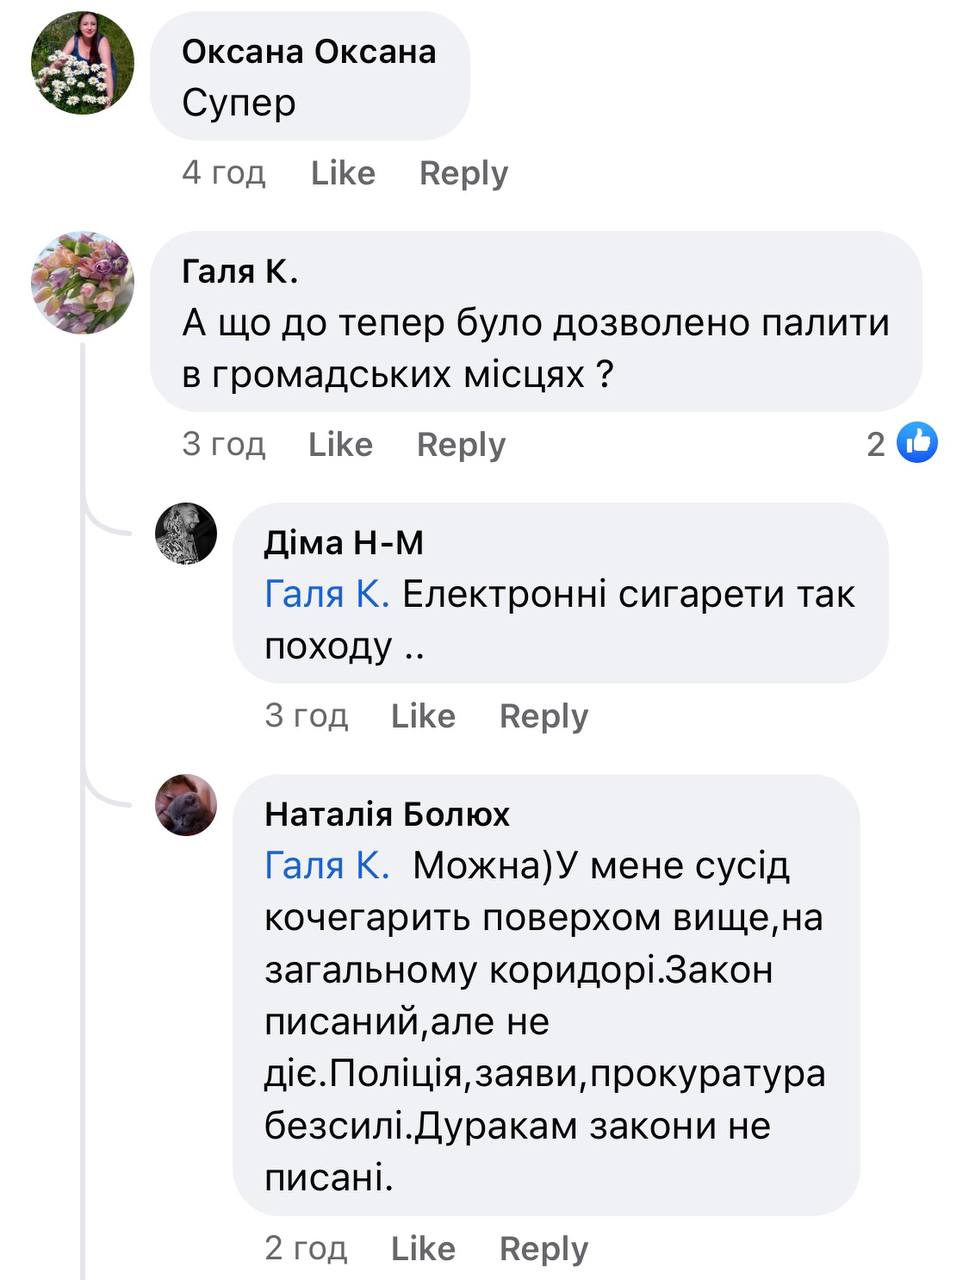
Task: Click the blue thumbs-up reaction icon
Action: [x=917, y=443]
